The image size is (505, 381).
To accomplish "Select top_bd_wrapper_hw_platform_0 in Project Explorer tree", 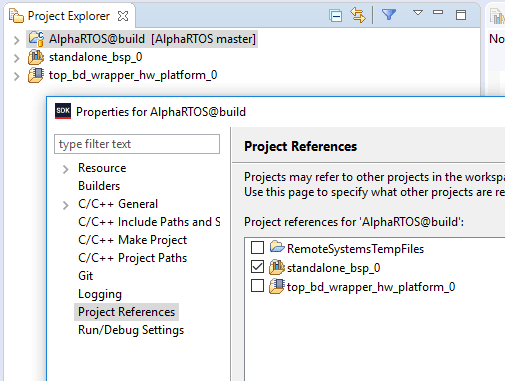I will [133, 75].
